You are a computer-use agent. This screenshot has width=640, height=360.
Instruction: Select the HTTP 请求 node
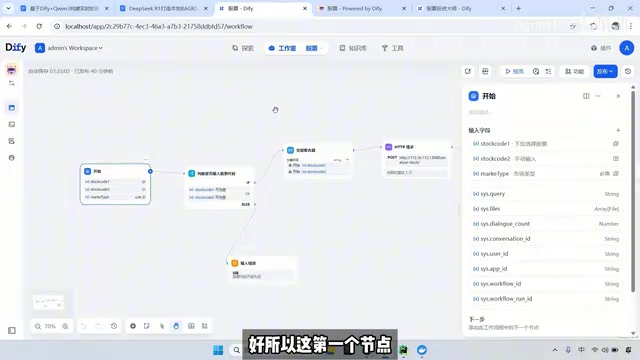pyautogui.click(x=416, y=160)
